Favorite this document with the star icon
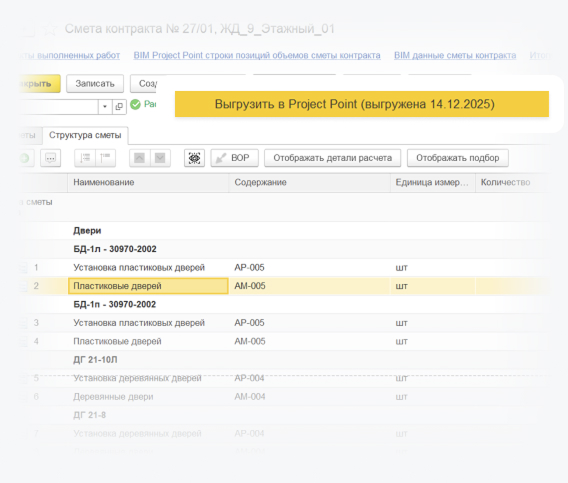This screenshot has width=568, height=483. 50,29
